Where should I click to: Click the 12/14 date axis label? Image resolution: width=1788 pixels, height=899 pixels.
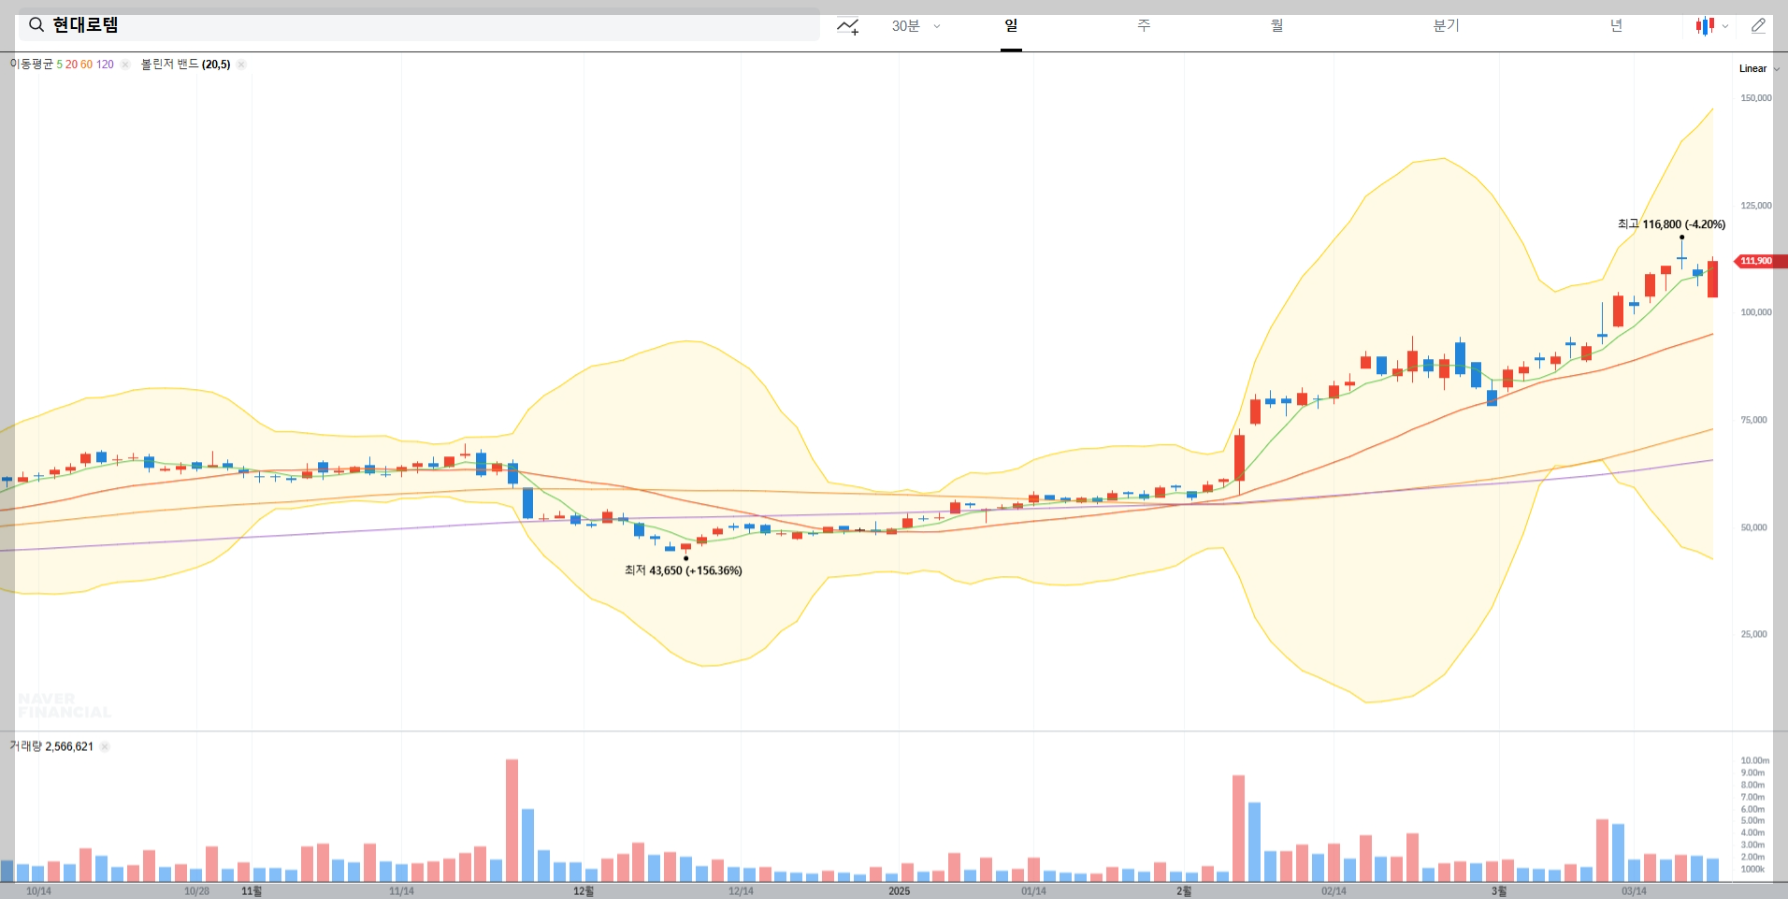click(741, 891)
